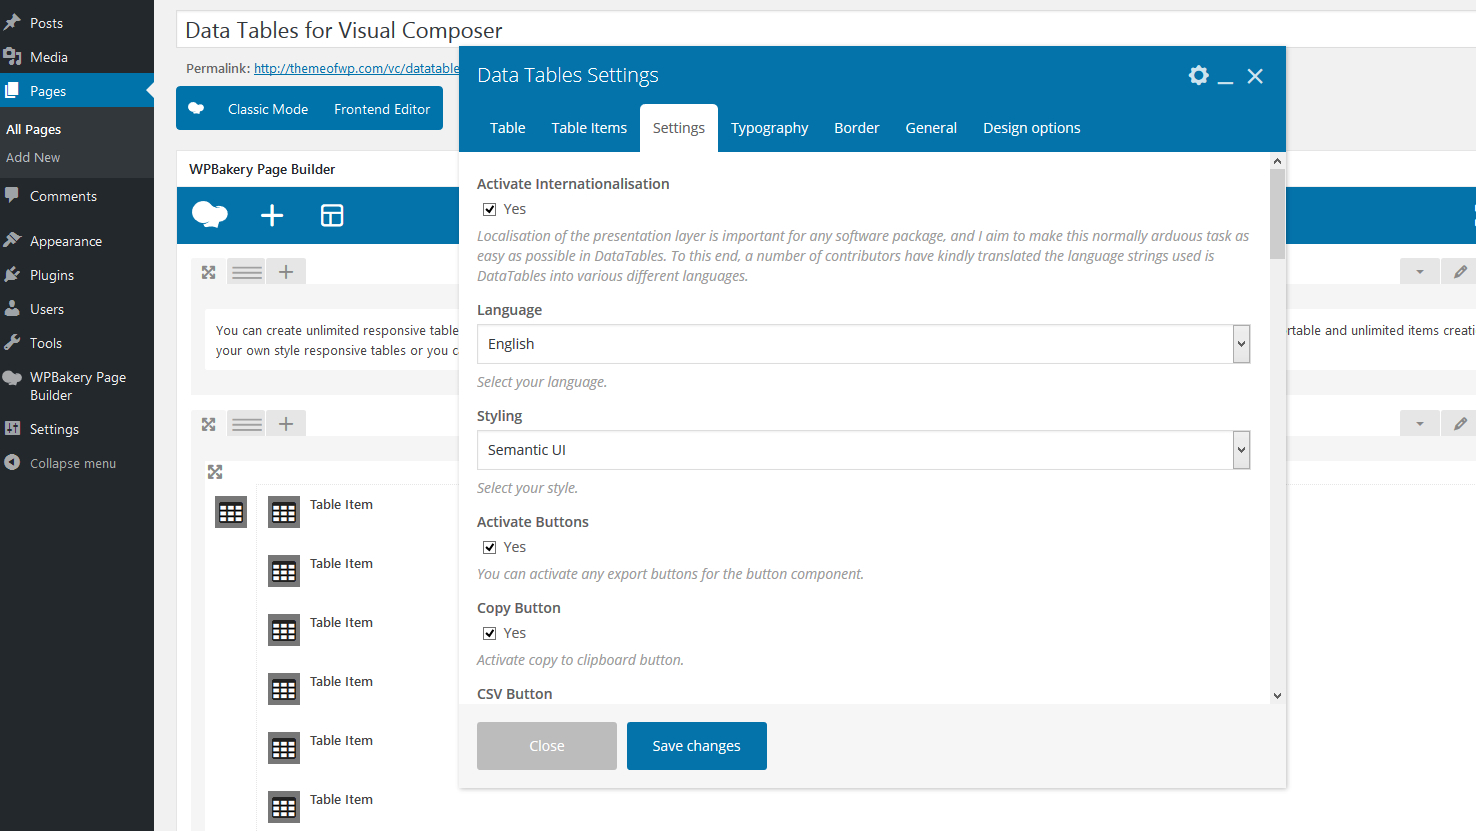The width and height of the screenshot is (1476, 831).
Task: Open Settings in the admin sidebar
Action: coord(77,429)
